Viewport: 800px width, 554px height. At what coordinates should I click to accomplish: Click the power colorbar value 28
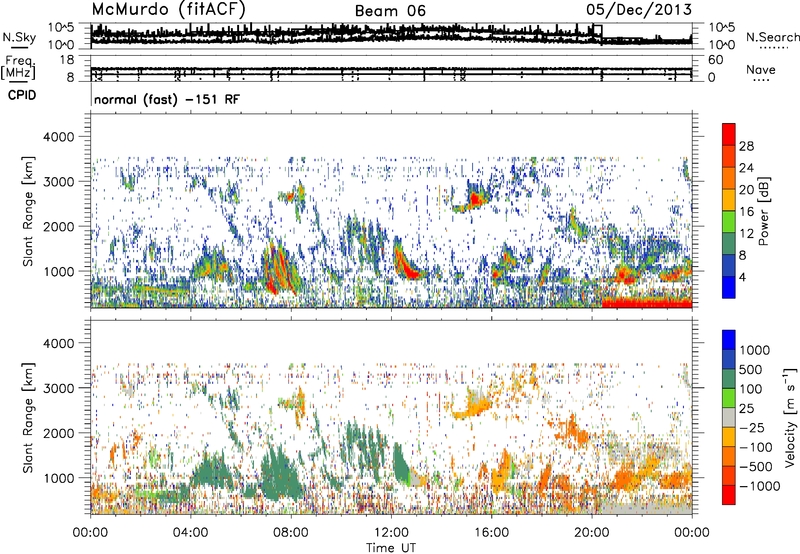coord(746,146)
